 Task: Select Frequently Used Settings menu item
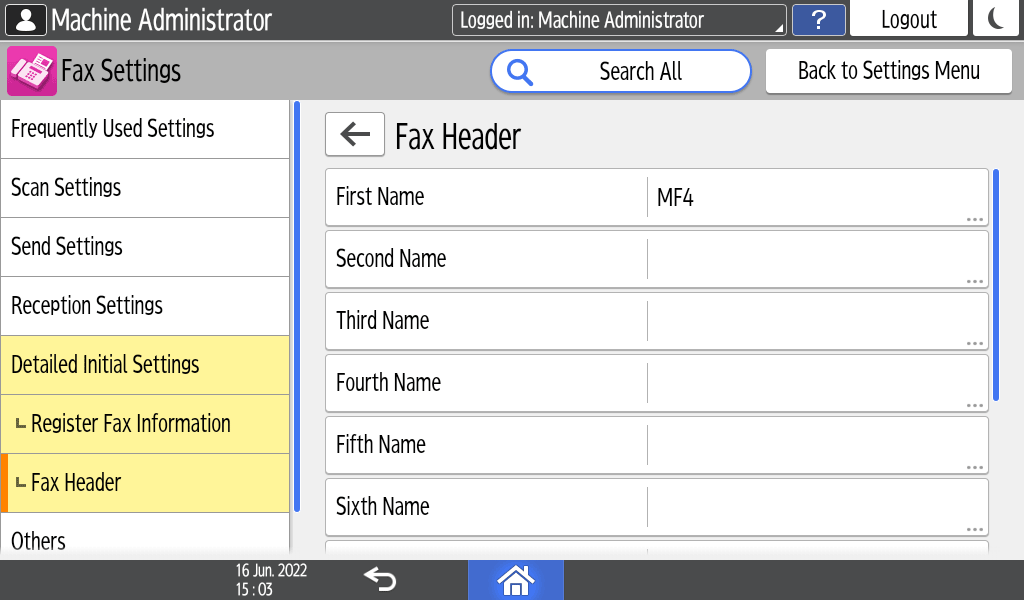[x=145, y=129]
